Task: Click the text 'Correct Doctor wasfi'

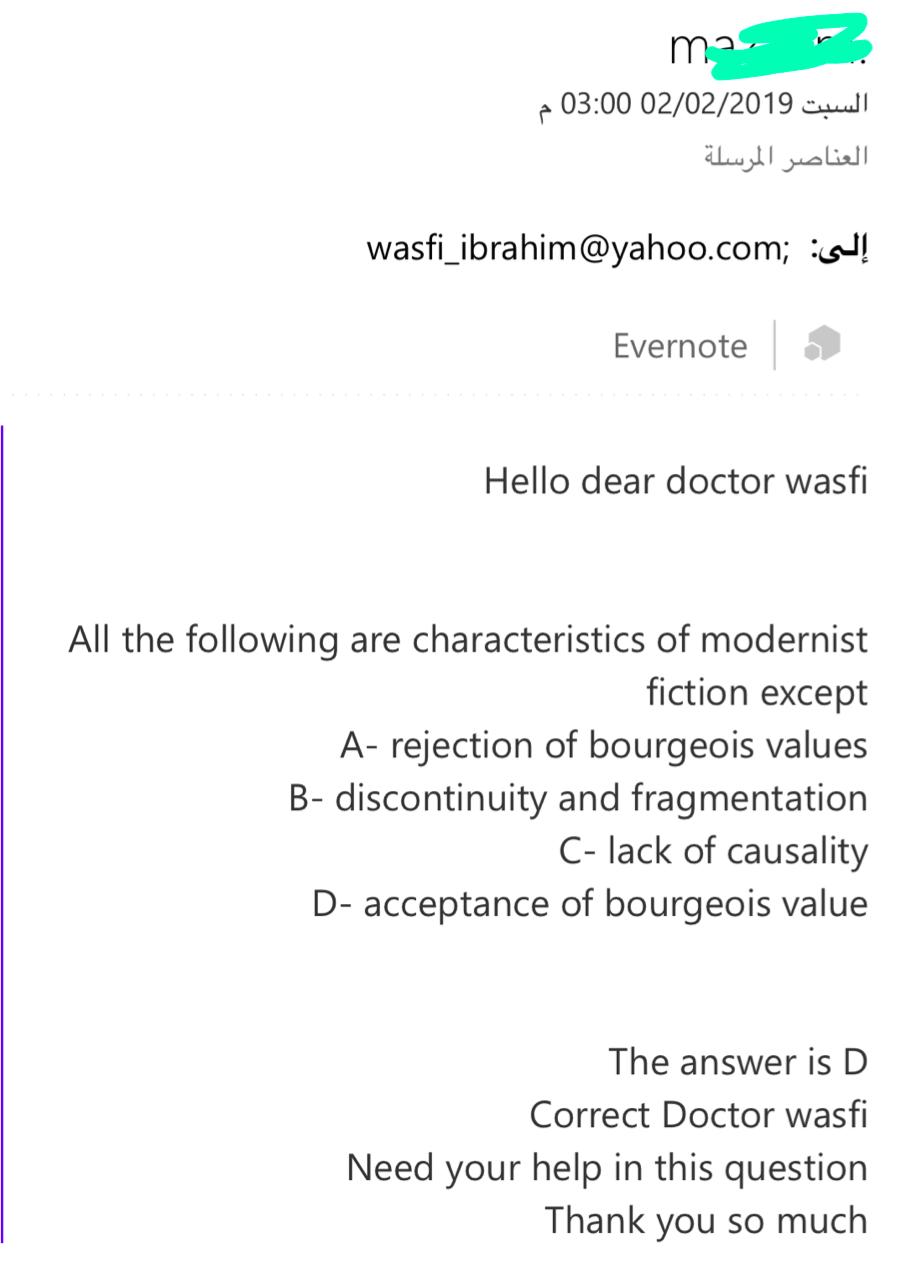Action: click(x=698, y=1115)
